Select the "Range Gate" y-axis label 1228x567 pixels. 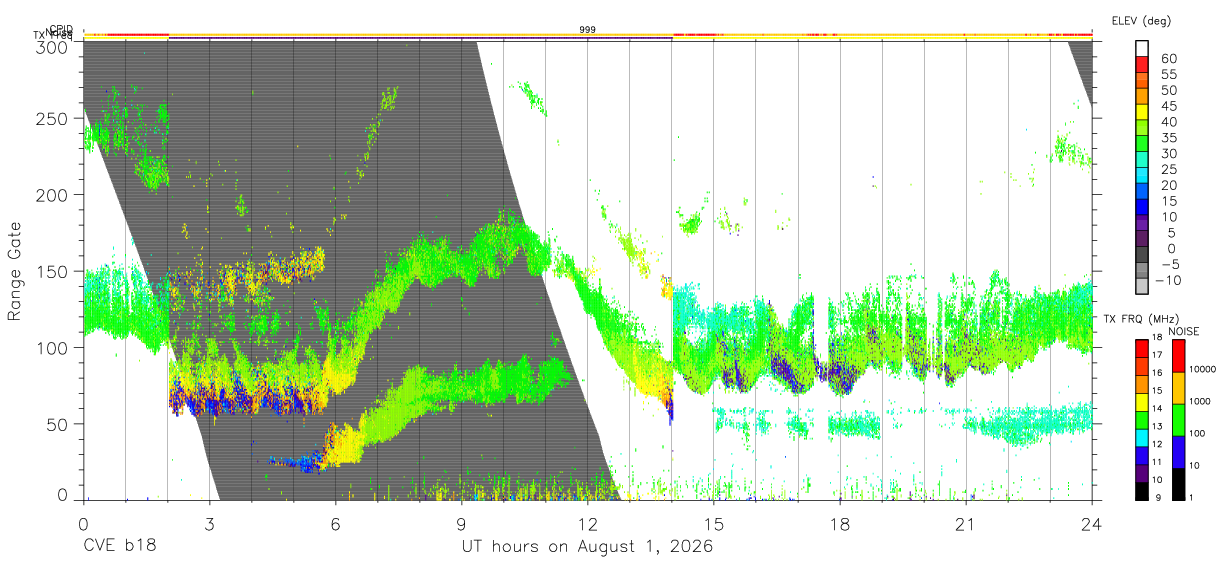pos(15,272)
